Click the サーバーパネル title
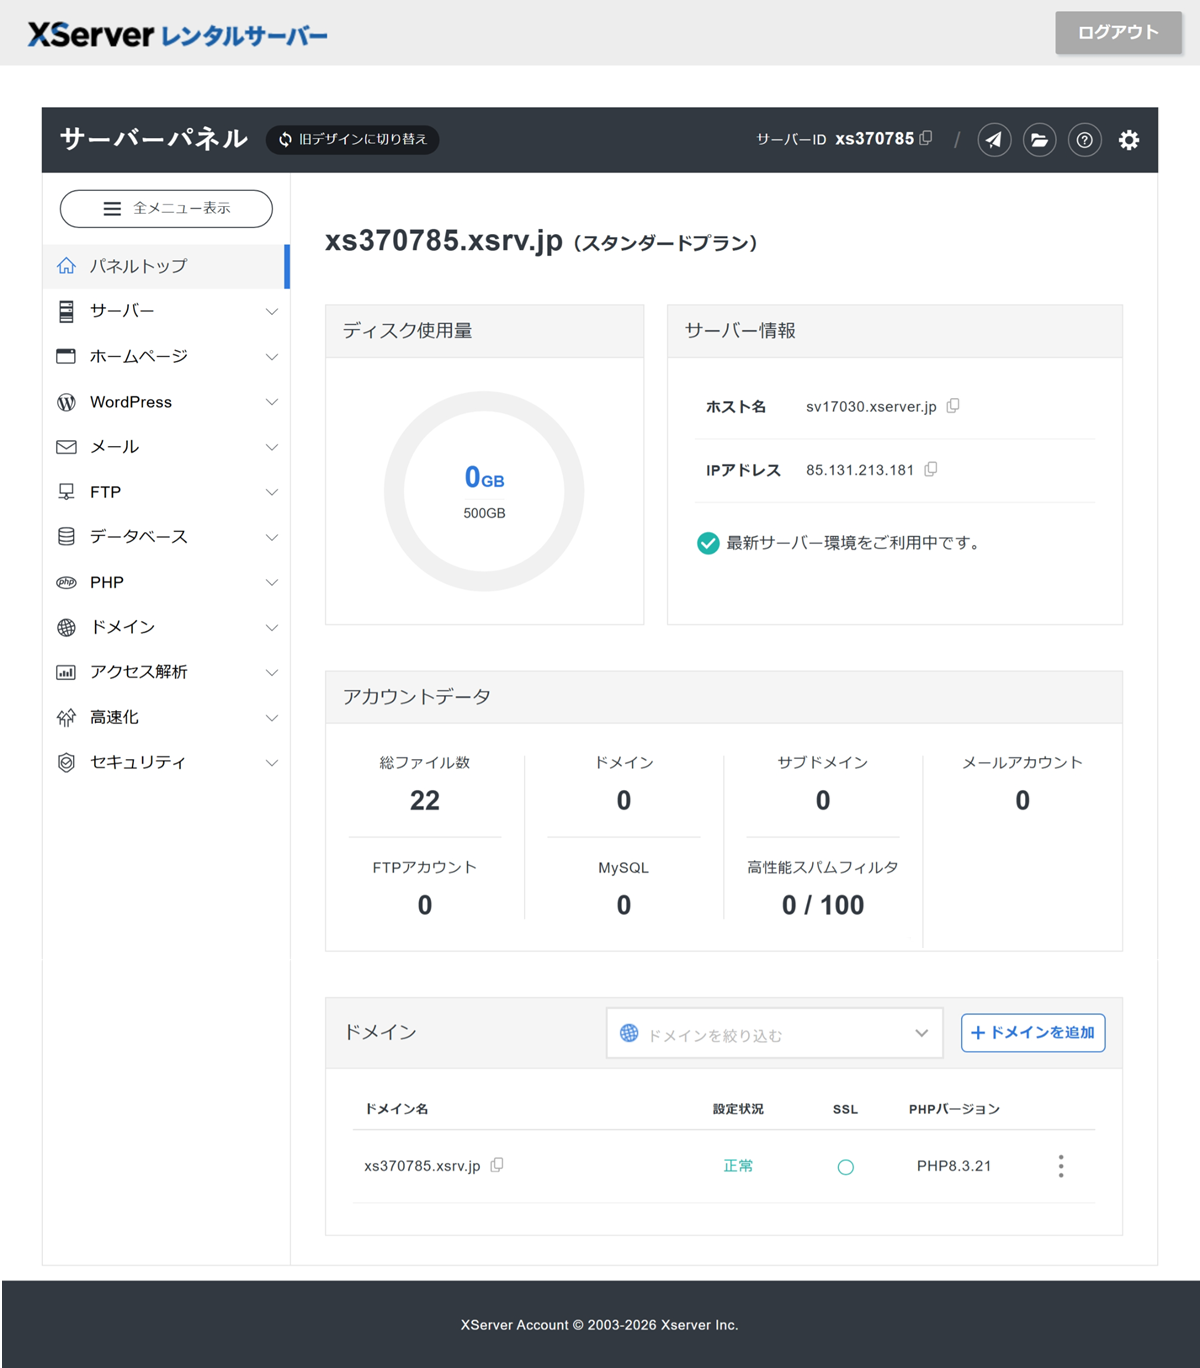The image size is (1200, 1368). [x=154, y=139]
